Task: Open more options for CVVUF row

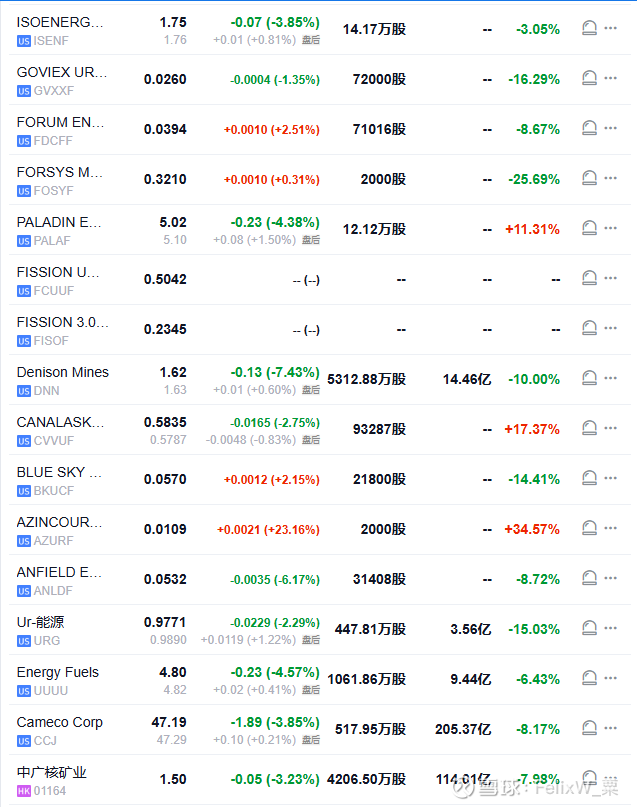Action: (x=611, y=428)
